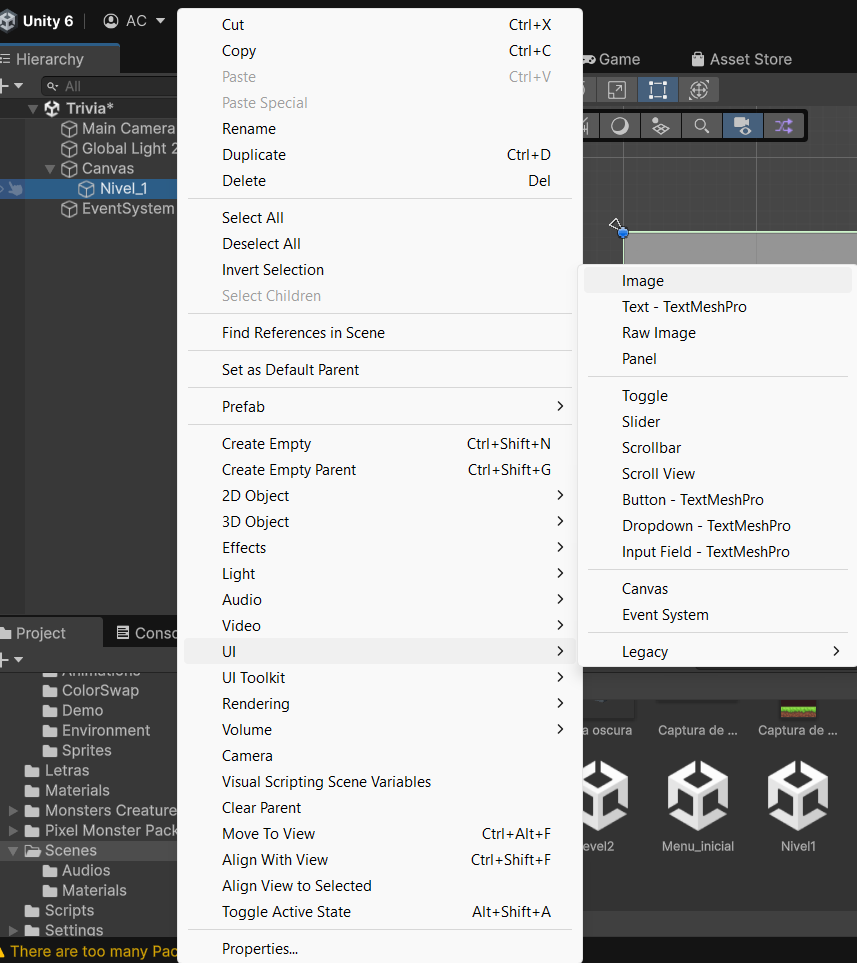Choose Create Empty from the context menu
The image size is (857, 963).
[380, 444]
